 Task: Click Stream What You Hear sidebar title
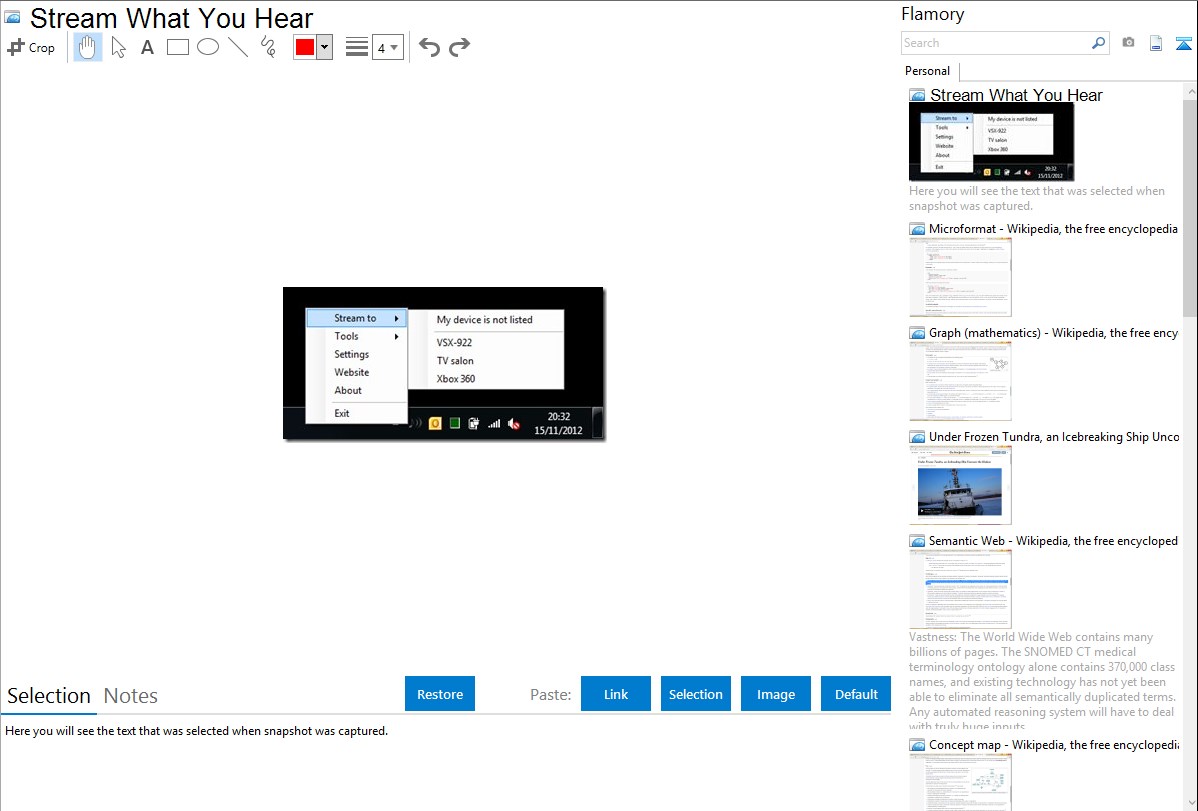(x=1016, y=95)
